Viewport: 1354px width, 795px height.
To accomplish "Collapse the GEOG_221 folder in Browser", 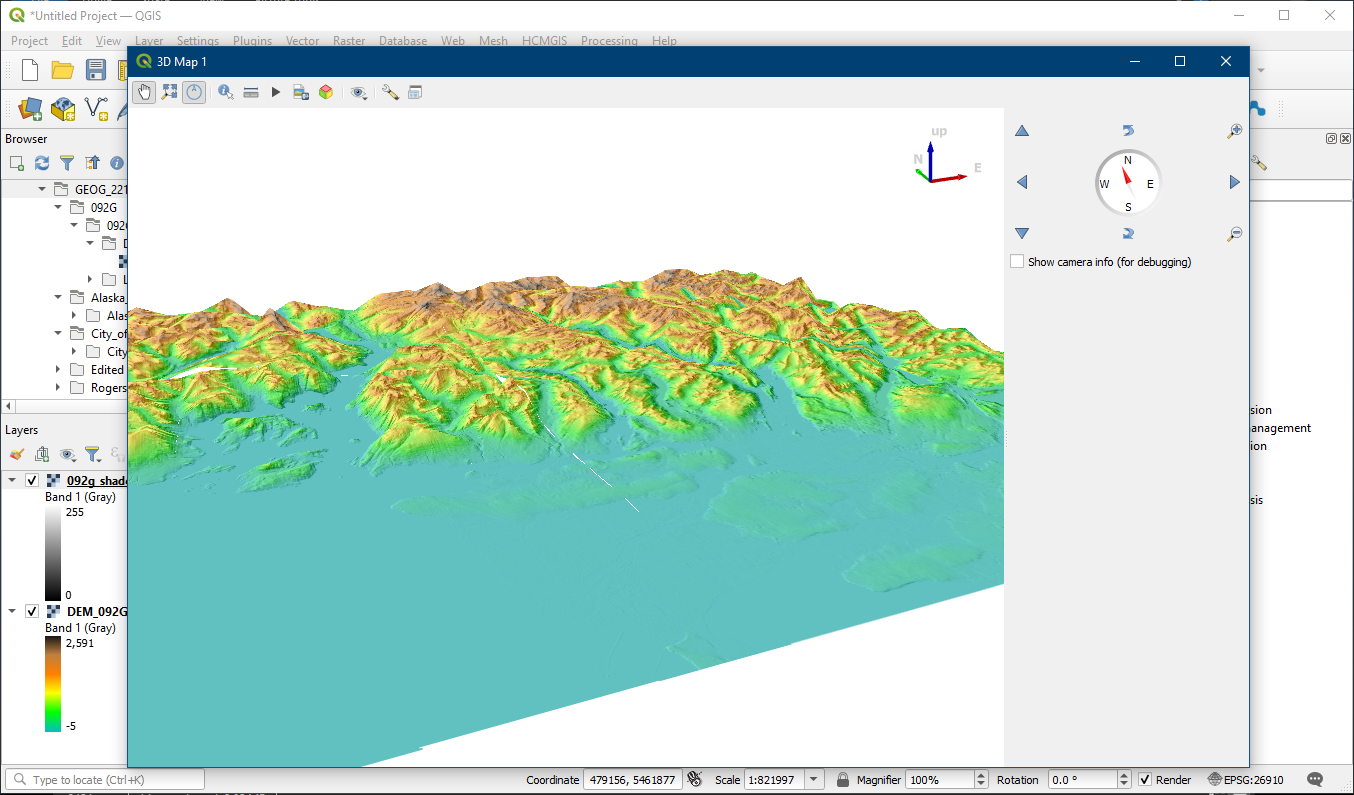I will pos(42,189).
